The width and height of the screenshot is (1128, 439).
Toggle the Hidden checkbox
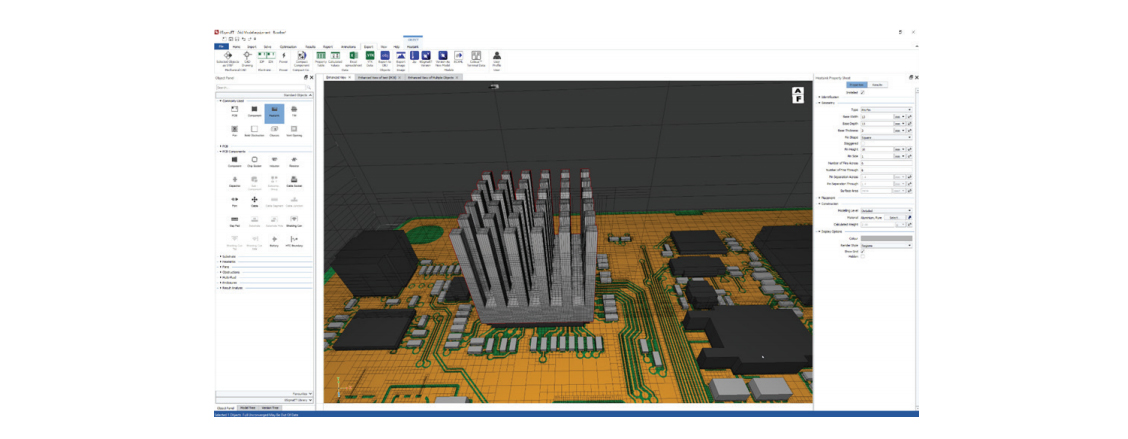coord(863,256)
